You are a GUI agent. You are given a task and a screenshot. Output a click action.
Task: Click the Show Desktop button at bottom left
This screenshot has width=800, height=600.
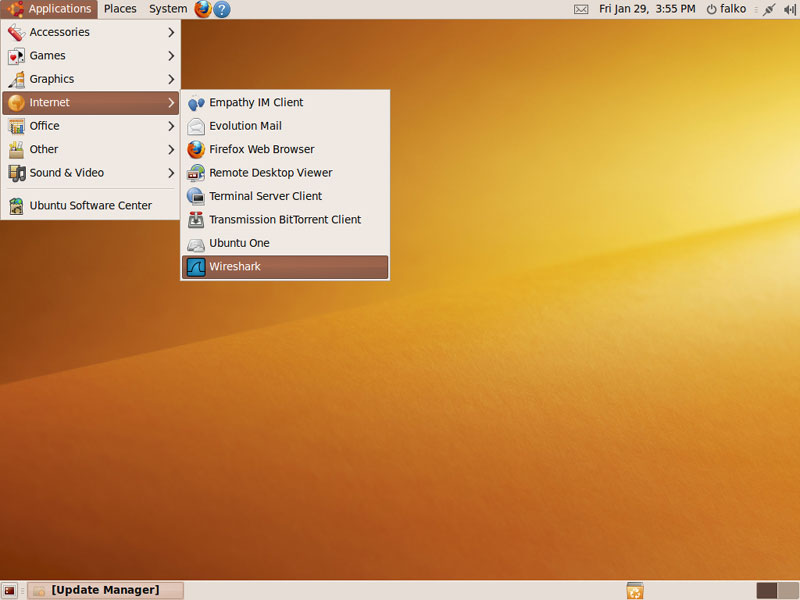coord(10,591)
